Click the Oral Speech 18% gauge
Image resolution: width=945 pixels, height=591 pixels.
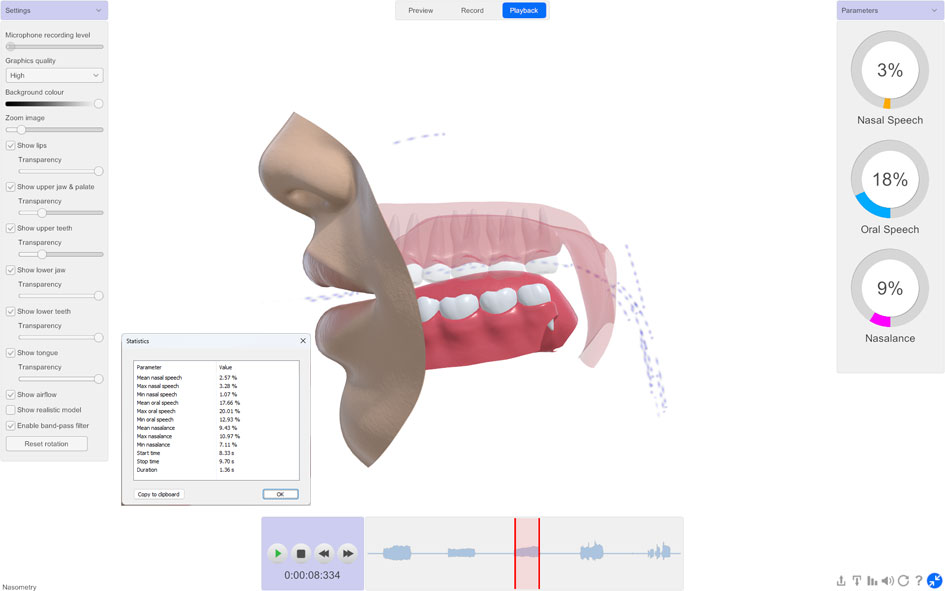(x=890, y=179)
